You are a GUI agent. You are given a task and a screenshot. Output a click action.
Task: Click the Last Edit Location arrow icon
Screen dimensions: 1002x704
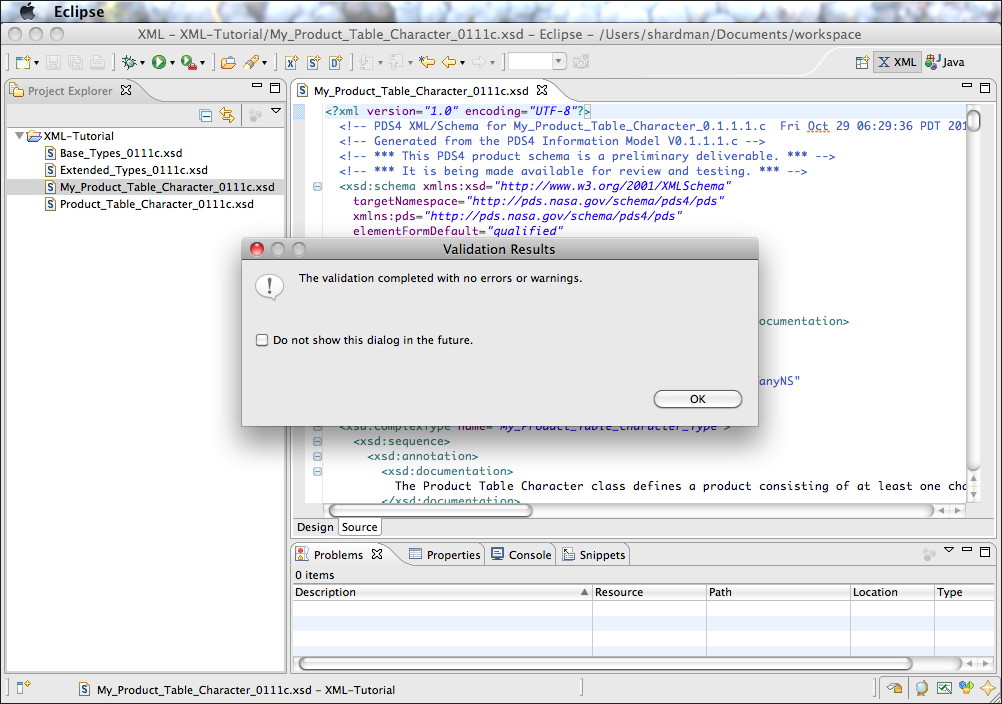427,62
